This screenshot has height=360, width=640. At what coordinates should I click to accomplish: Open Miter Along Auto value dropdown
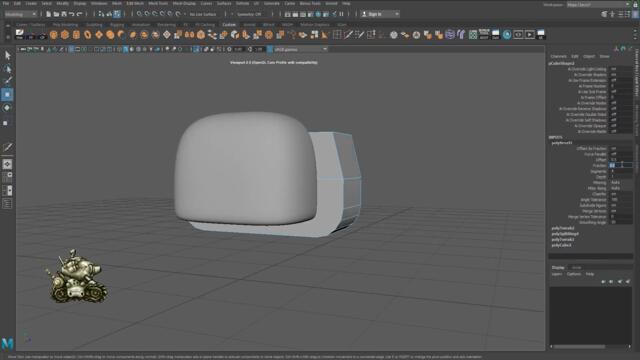point(621,188)
